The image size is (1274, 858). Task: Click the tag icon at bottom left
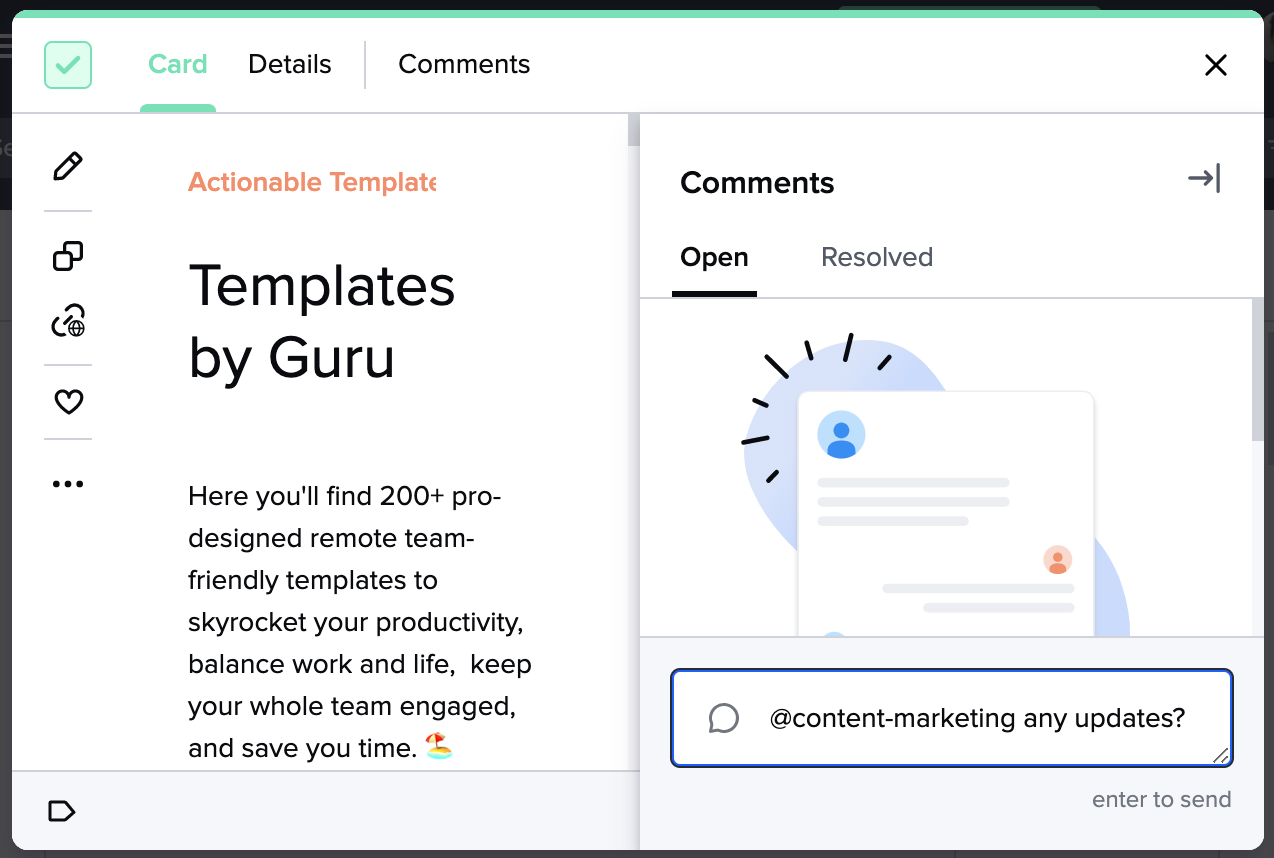pos(62,811)
